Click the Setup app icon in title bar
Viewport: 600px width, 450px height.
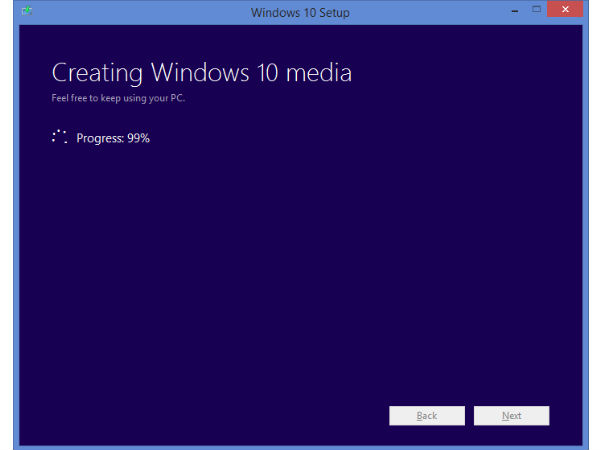(x=26, y=11)
